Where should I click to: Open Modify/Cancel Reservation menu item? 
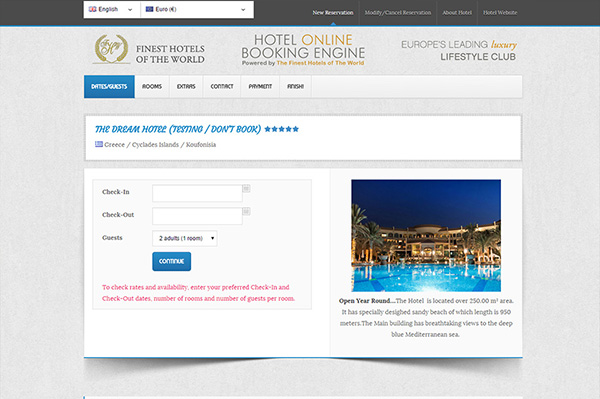pos(398,13)
